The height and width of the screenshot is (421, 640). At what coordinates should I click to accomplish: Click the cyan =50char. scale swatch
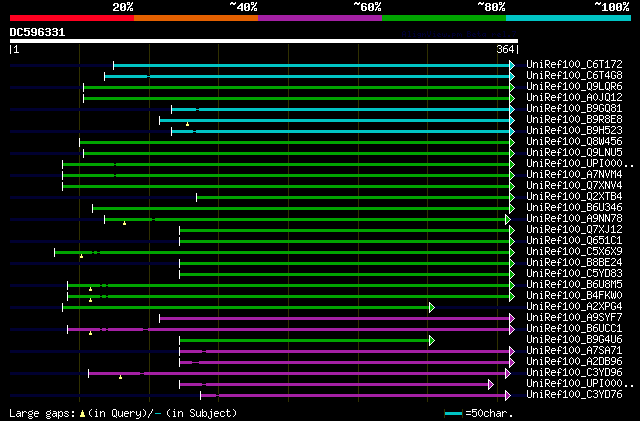[453, 414]
